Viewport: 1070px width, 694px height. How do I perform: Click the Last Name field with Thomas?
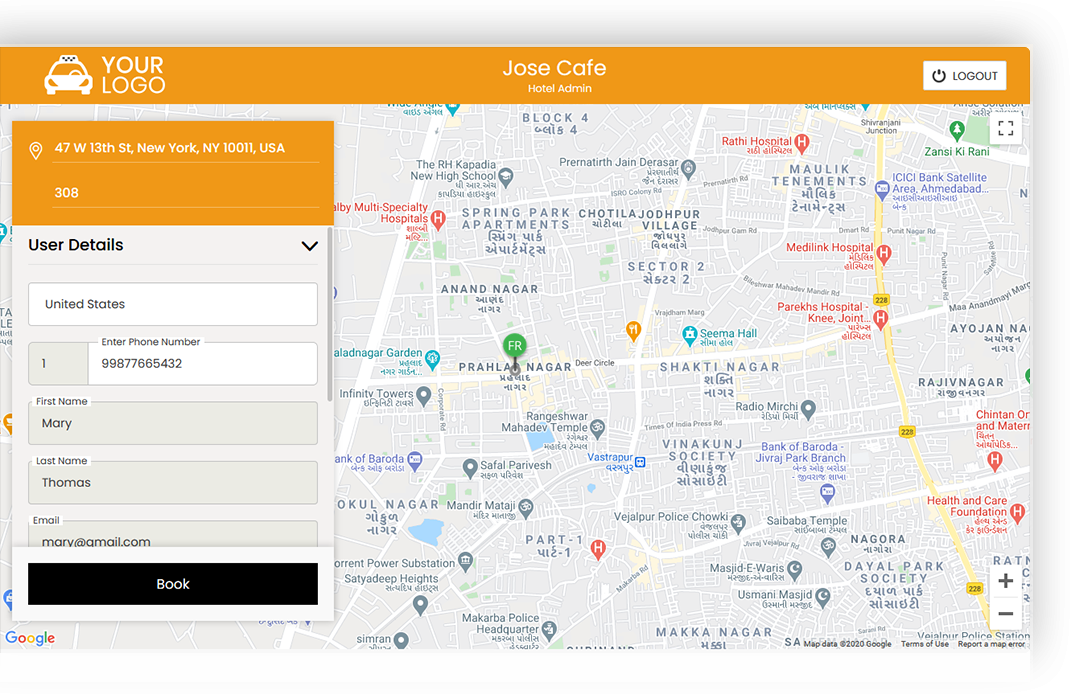point(173,482)
